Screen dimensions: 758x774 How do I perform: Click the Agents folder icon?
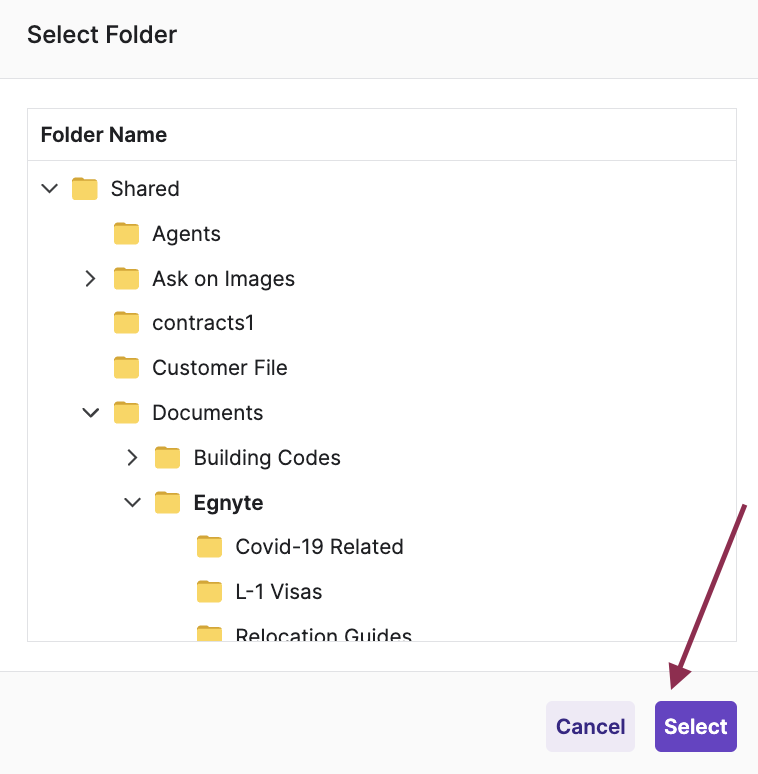(x=126, y=234)
